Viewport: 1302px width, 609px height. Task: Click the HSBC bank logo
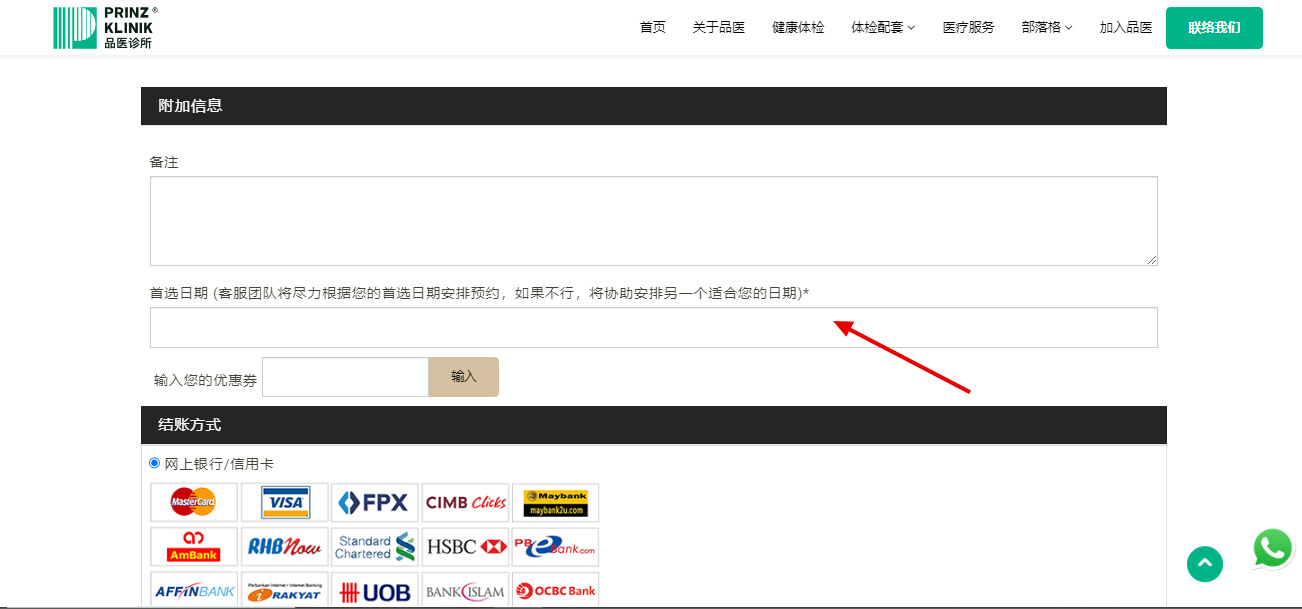pyautogui.click(x=465, y=547)
